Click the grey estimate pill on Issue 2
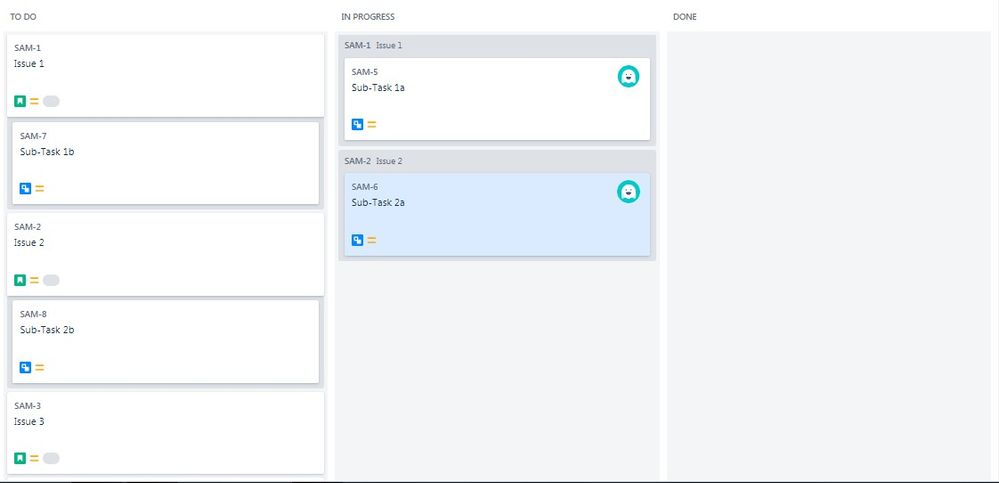Screen dimensions: 999x483 51,280
